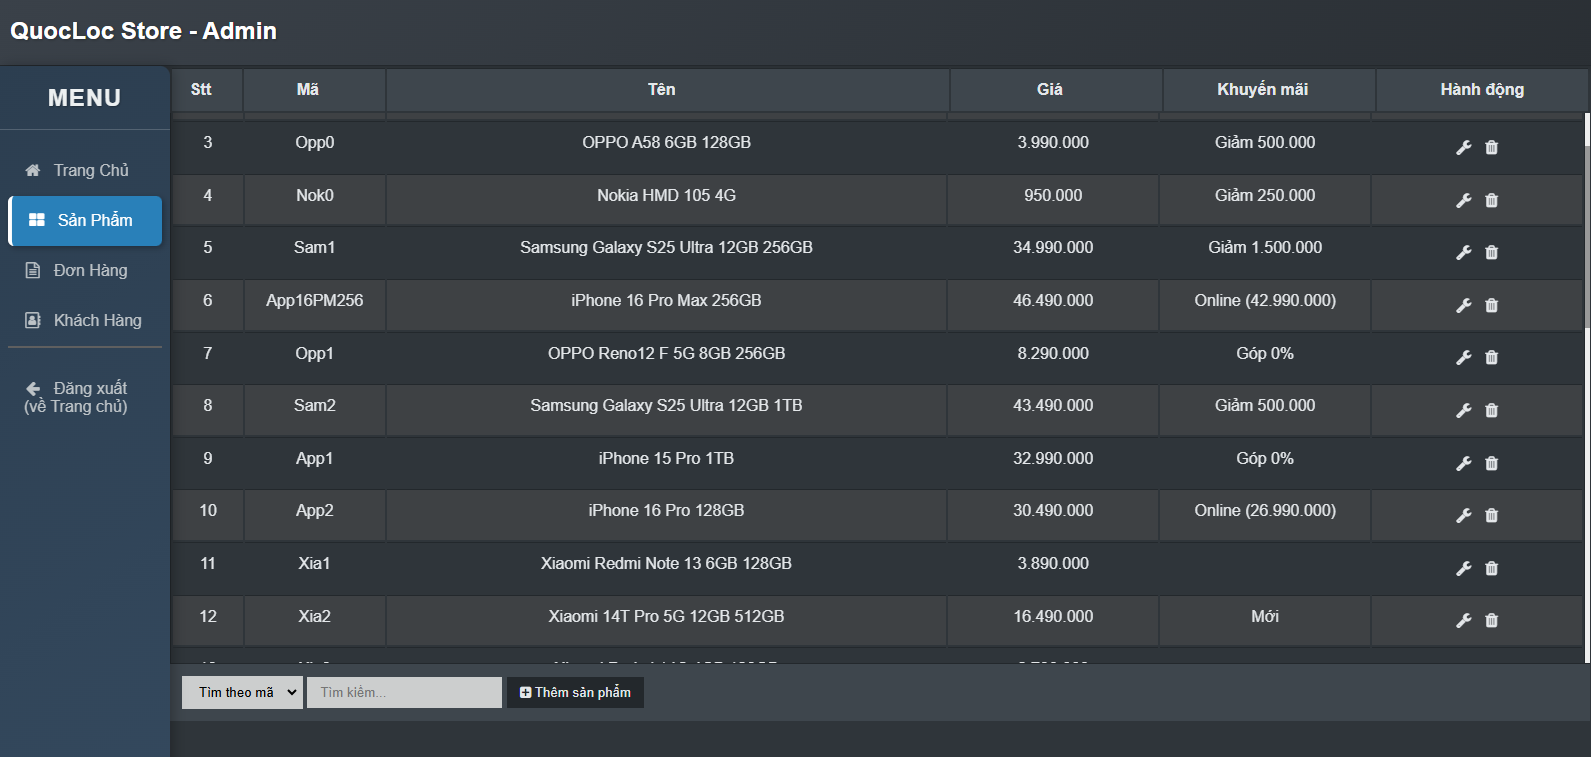1591x757 pixels.
Task: Delete the iPhone 15 Pro 1TB entry
Action: 1491,464
